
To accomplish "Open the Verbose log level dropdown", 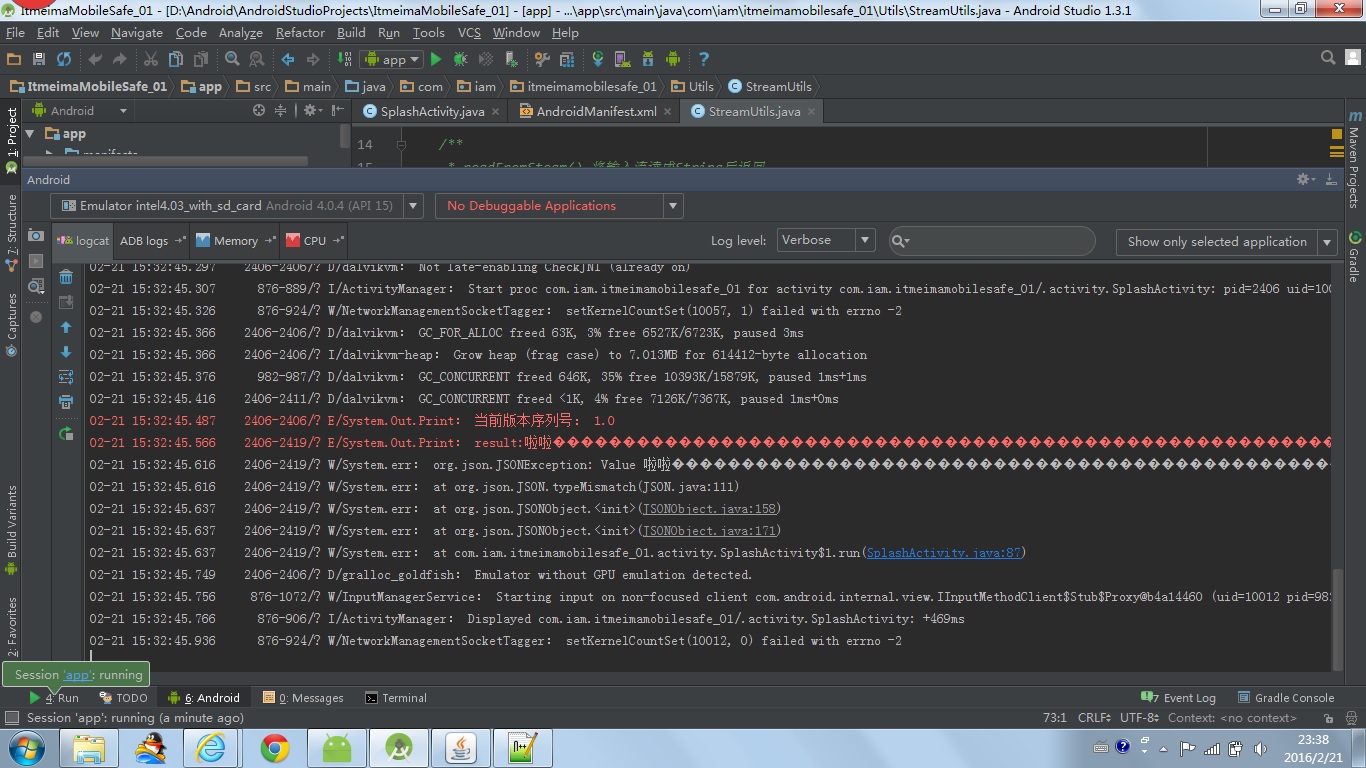I will coord(826,240).
